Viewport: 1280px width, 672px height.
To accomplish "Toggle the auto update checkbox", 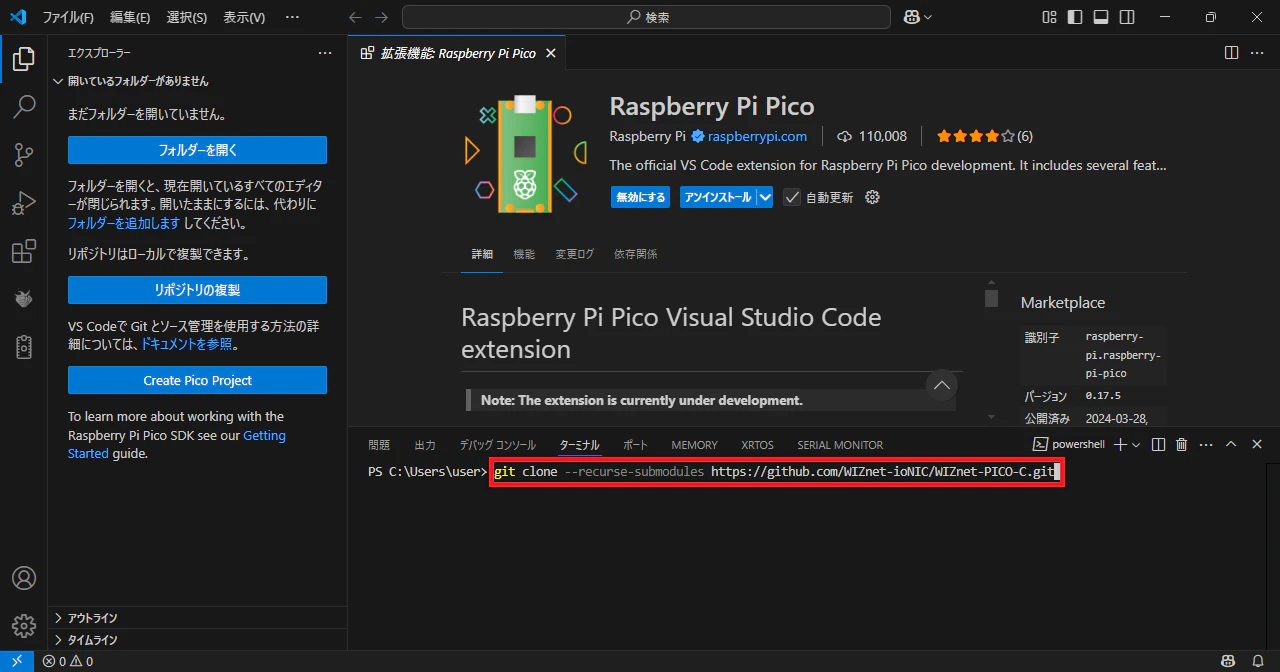I will click(792, 197).
